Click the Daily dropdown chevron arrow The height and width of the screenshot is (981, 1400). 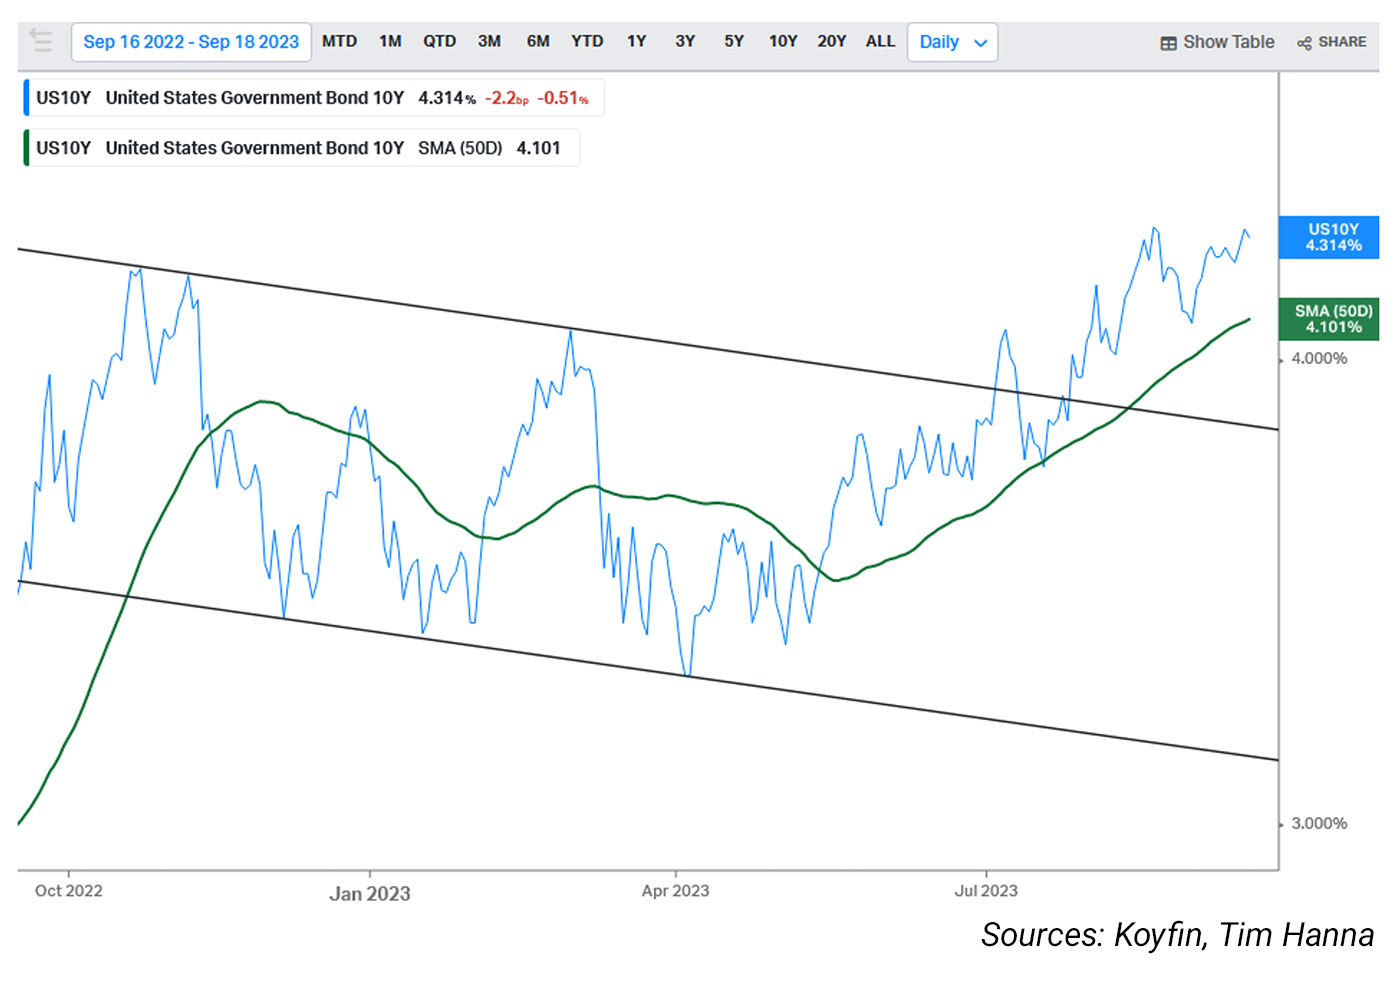[980, 43]
